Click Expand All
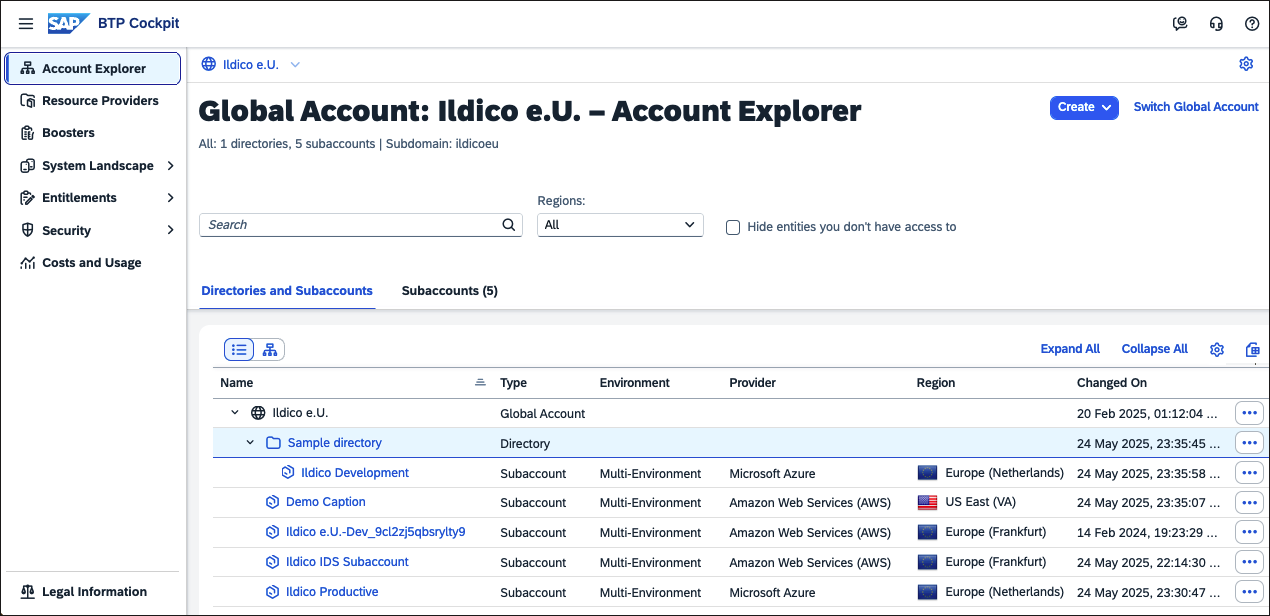This screenshot has width=1270, height=616. click(1070, 349)
